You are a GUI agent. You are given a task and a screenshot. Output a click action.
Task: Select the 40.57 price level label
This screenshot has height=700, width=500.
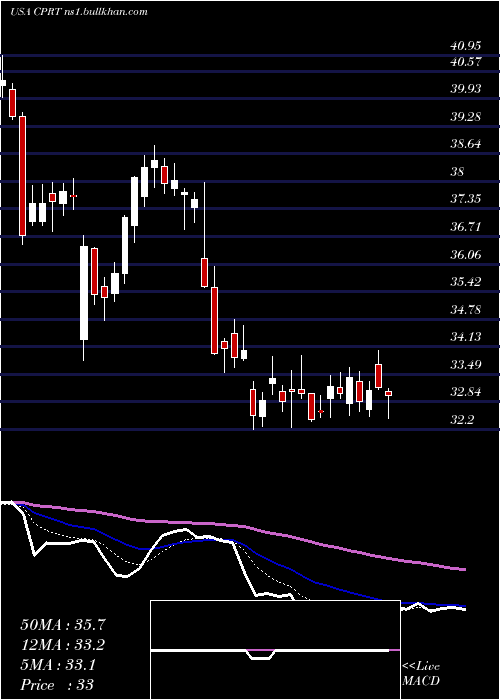465,62
